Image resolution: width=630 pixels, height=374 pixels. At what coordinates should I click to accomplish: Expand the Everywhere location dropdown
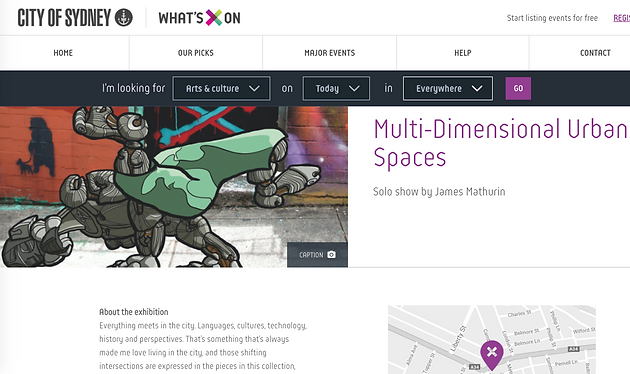[448, 88]
